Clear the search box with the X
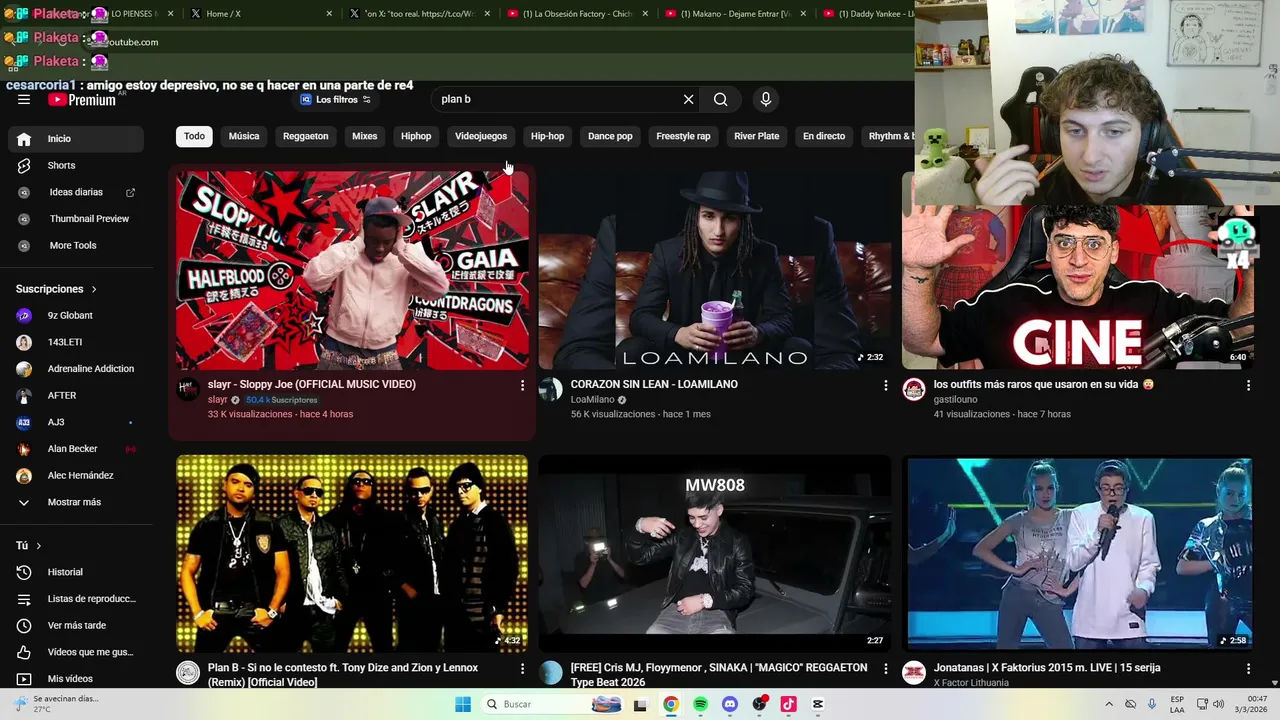 point(688,99)
